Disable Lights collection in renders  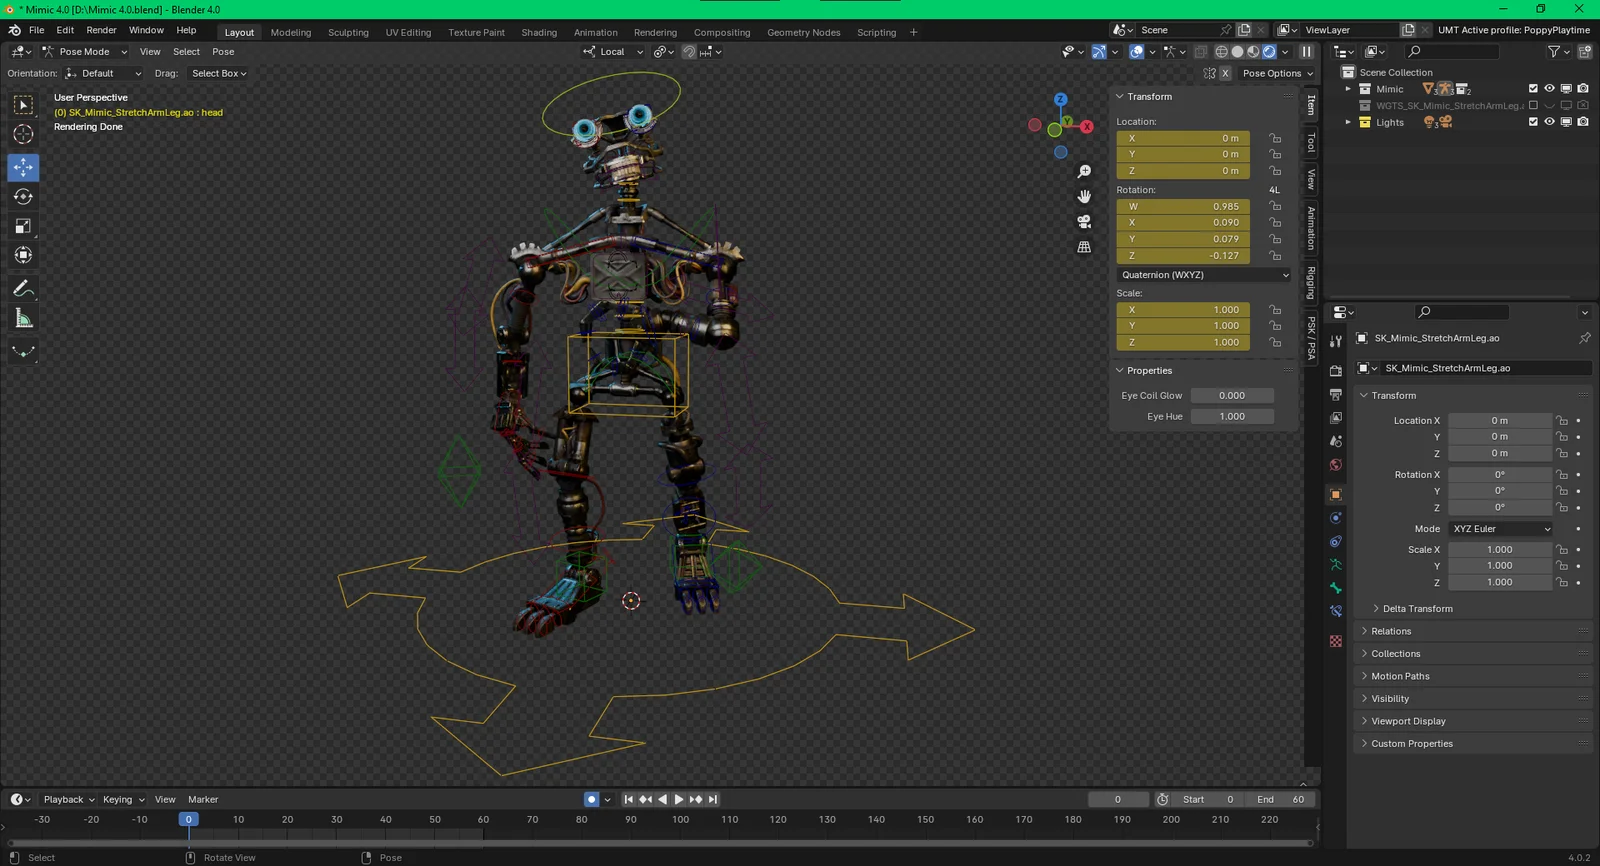(1583, 122)
